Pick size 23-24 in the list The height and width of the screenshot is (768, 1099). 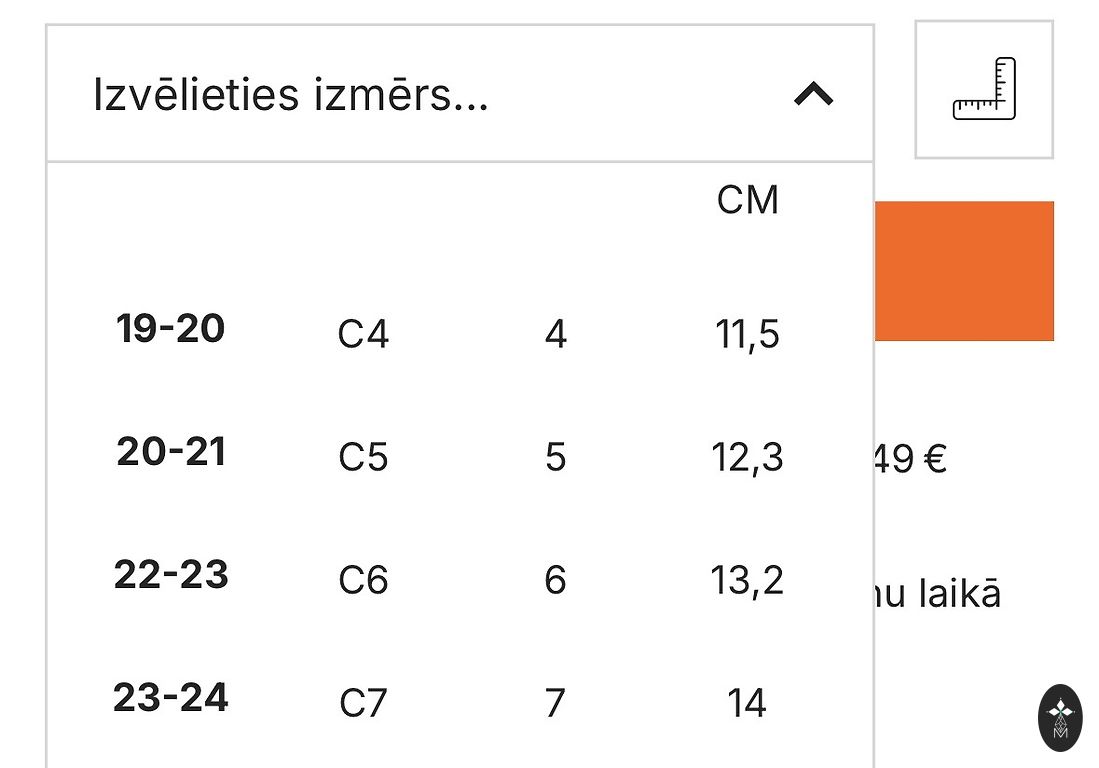tap(171, 697)
